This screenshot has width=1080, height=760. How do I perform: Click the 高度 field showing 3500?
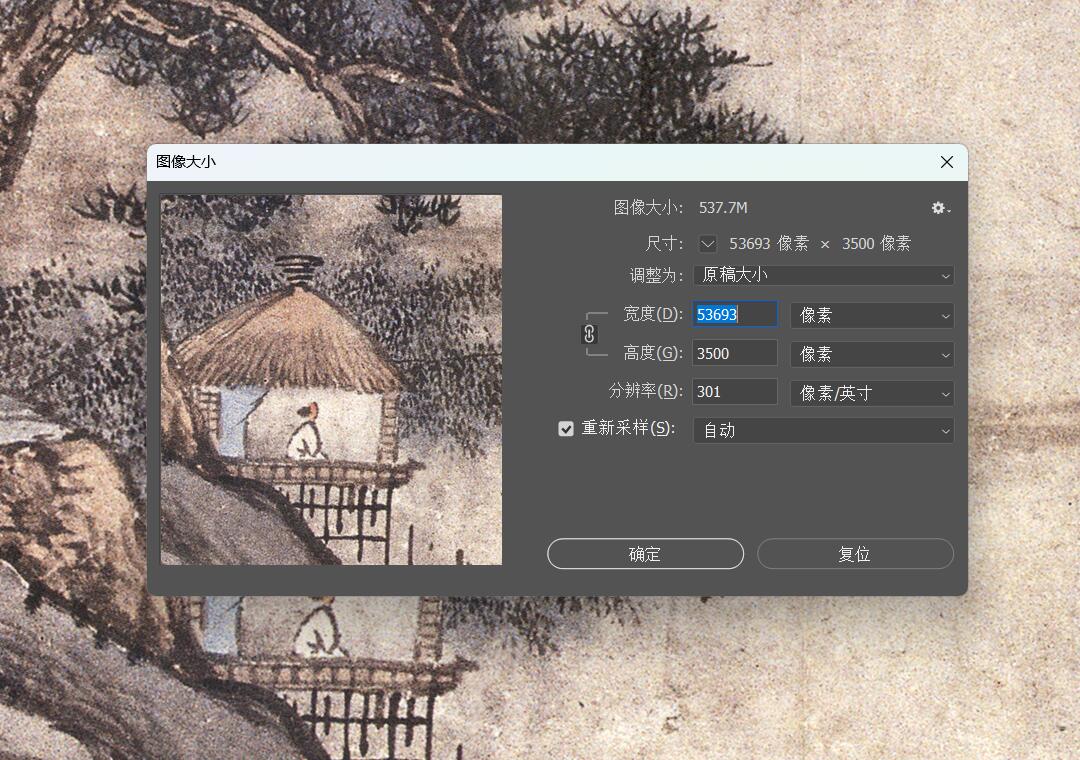pyautogui.click(x=735, y=353)
